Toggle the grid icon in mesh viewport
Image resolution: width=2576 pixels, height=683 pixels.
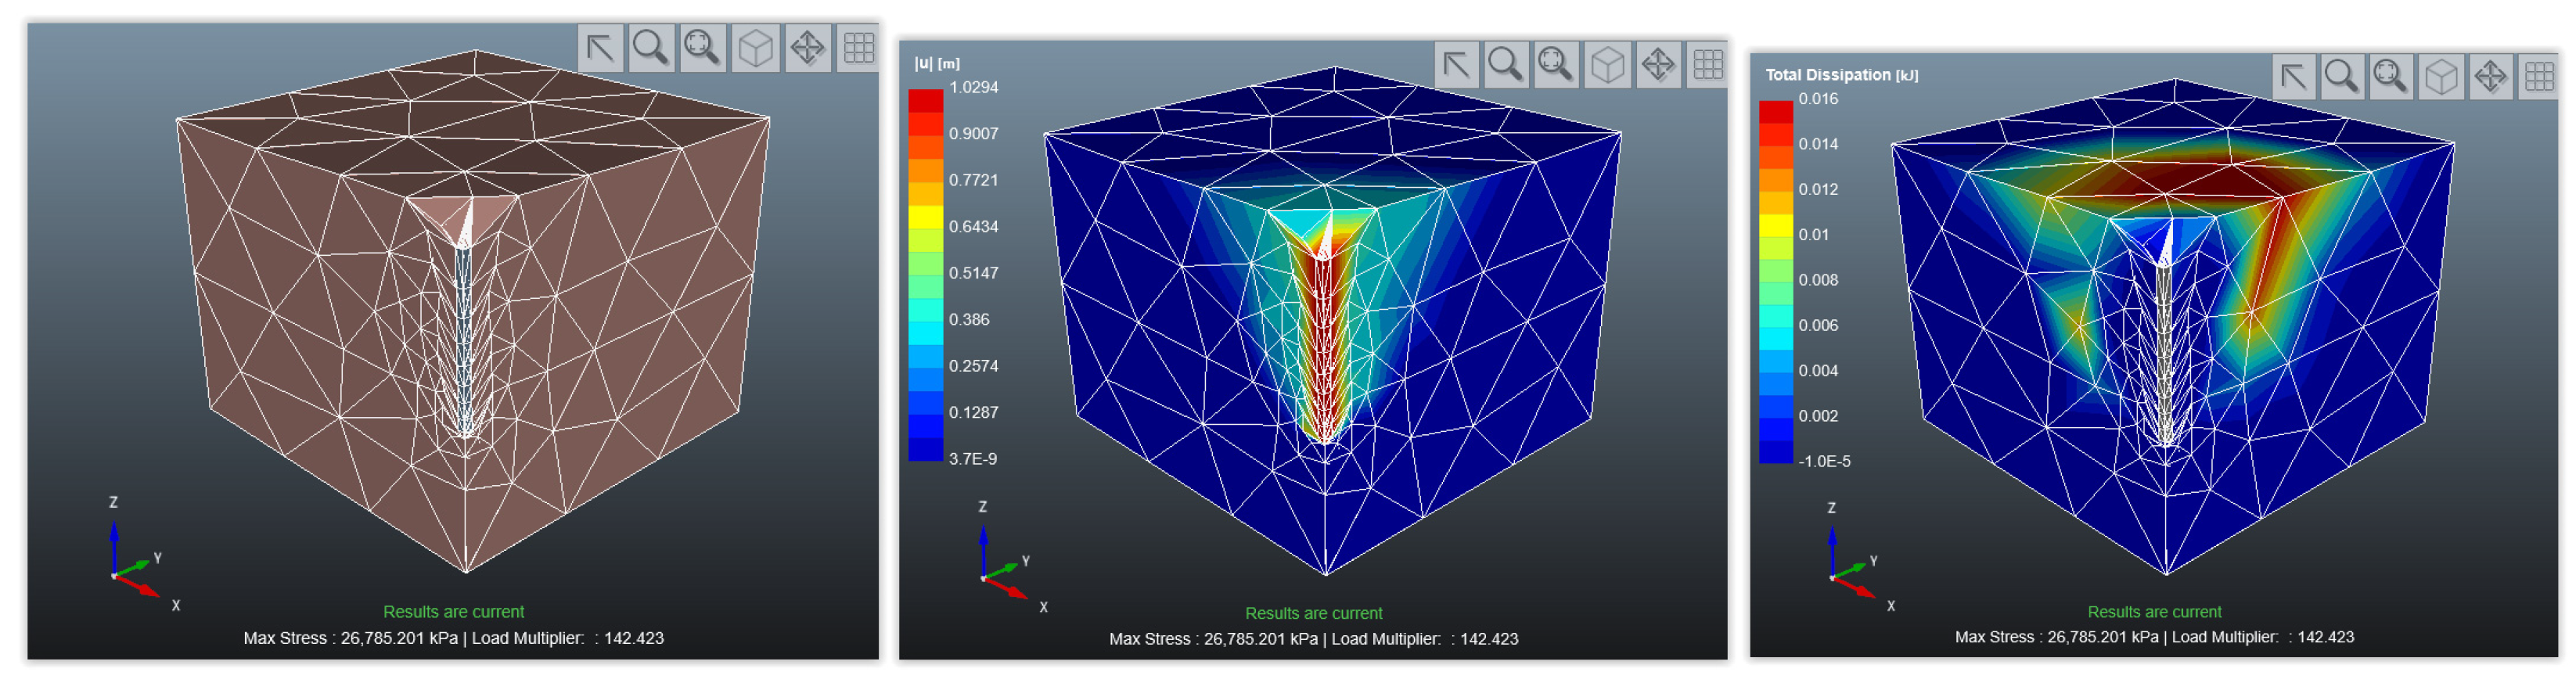[858, 48]
